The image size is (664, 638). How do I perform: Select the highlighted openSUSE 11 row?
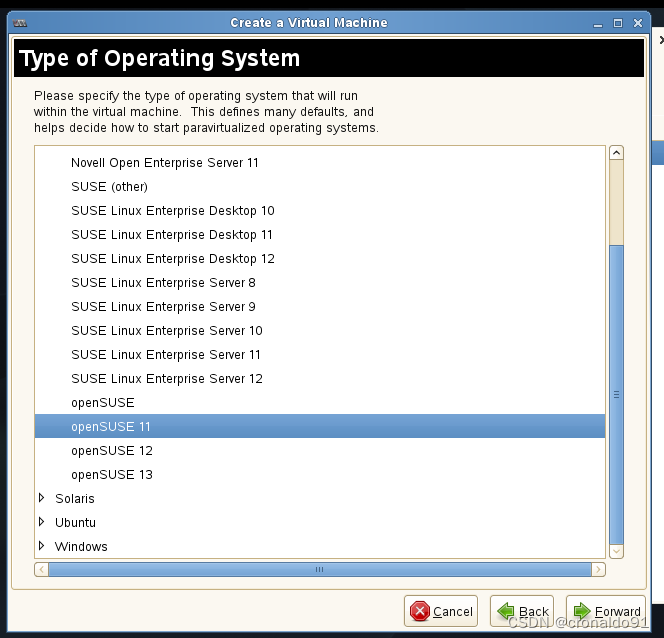point(320,426)
